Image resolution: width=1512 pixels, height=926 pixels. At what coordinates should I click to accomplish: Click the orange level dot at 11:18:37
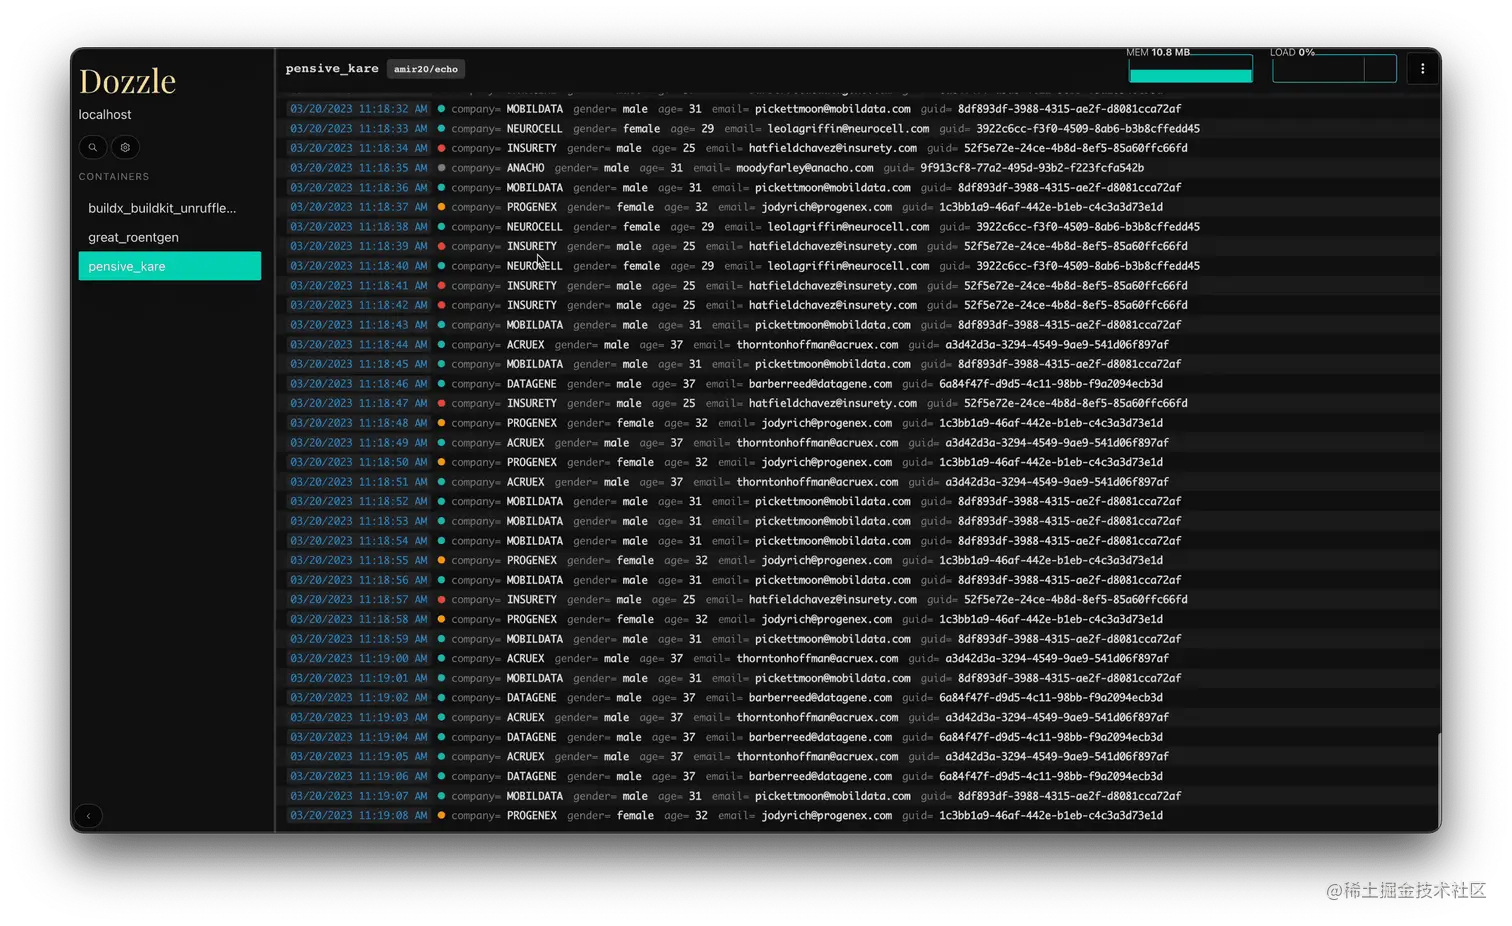[x=441, y=207]
